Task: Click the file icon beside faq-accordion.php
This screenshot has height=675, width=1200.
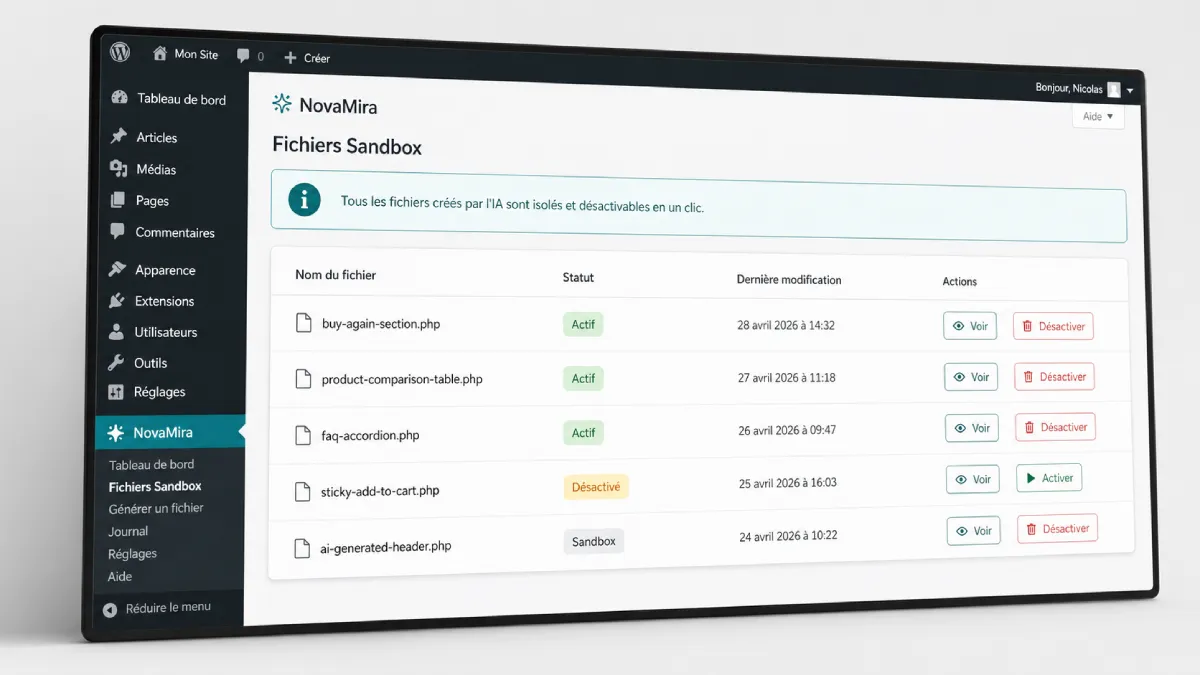Action: pos(303,434)
